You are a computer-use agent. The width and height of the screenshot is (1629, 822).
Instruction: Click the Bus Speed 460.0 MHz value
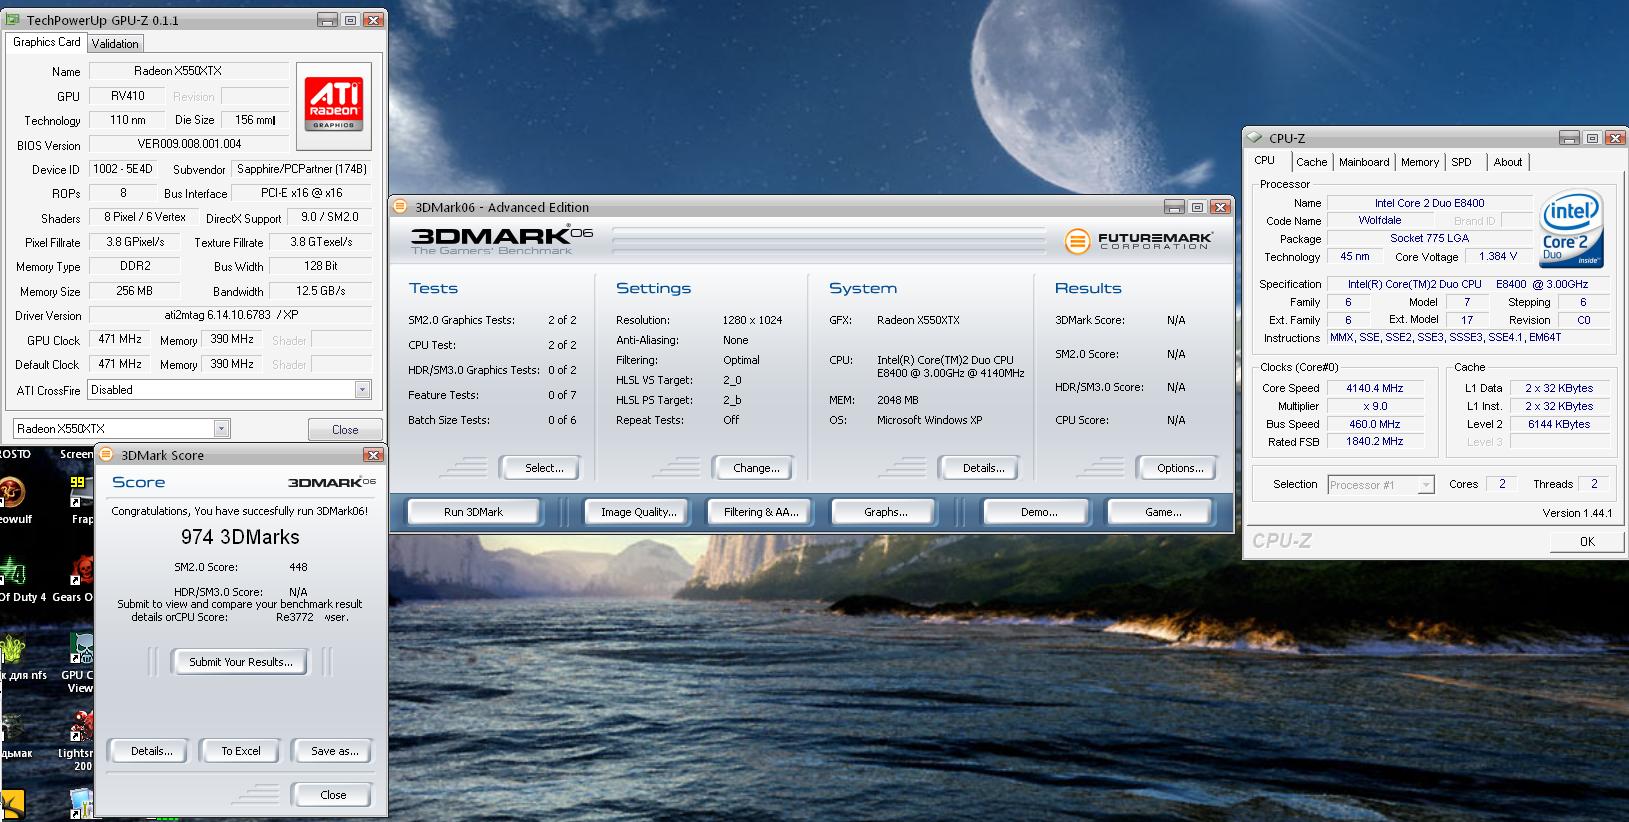point(1374,424)
